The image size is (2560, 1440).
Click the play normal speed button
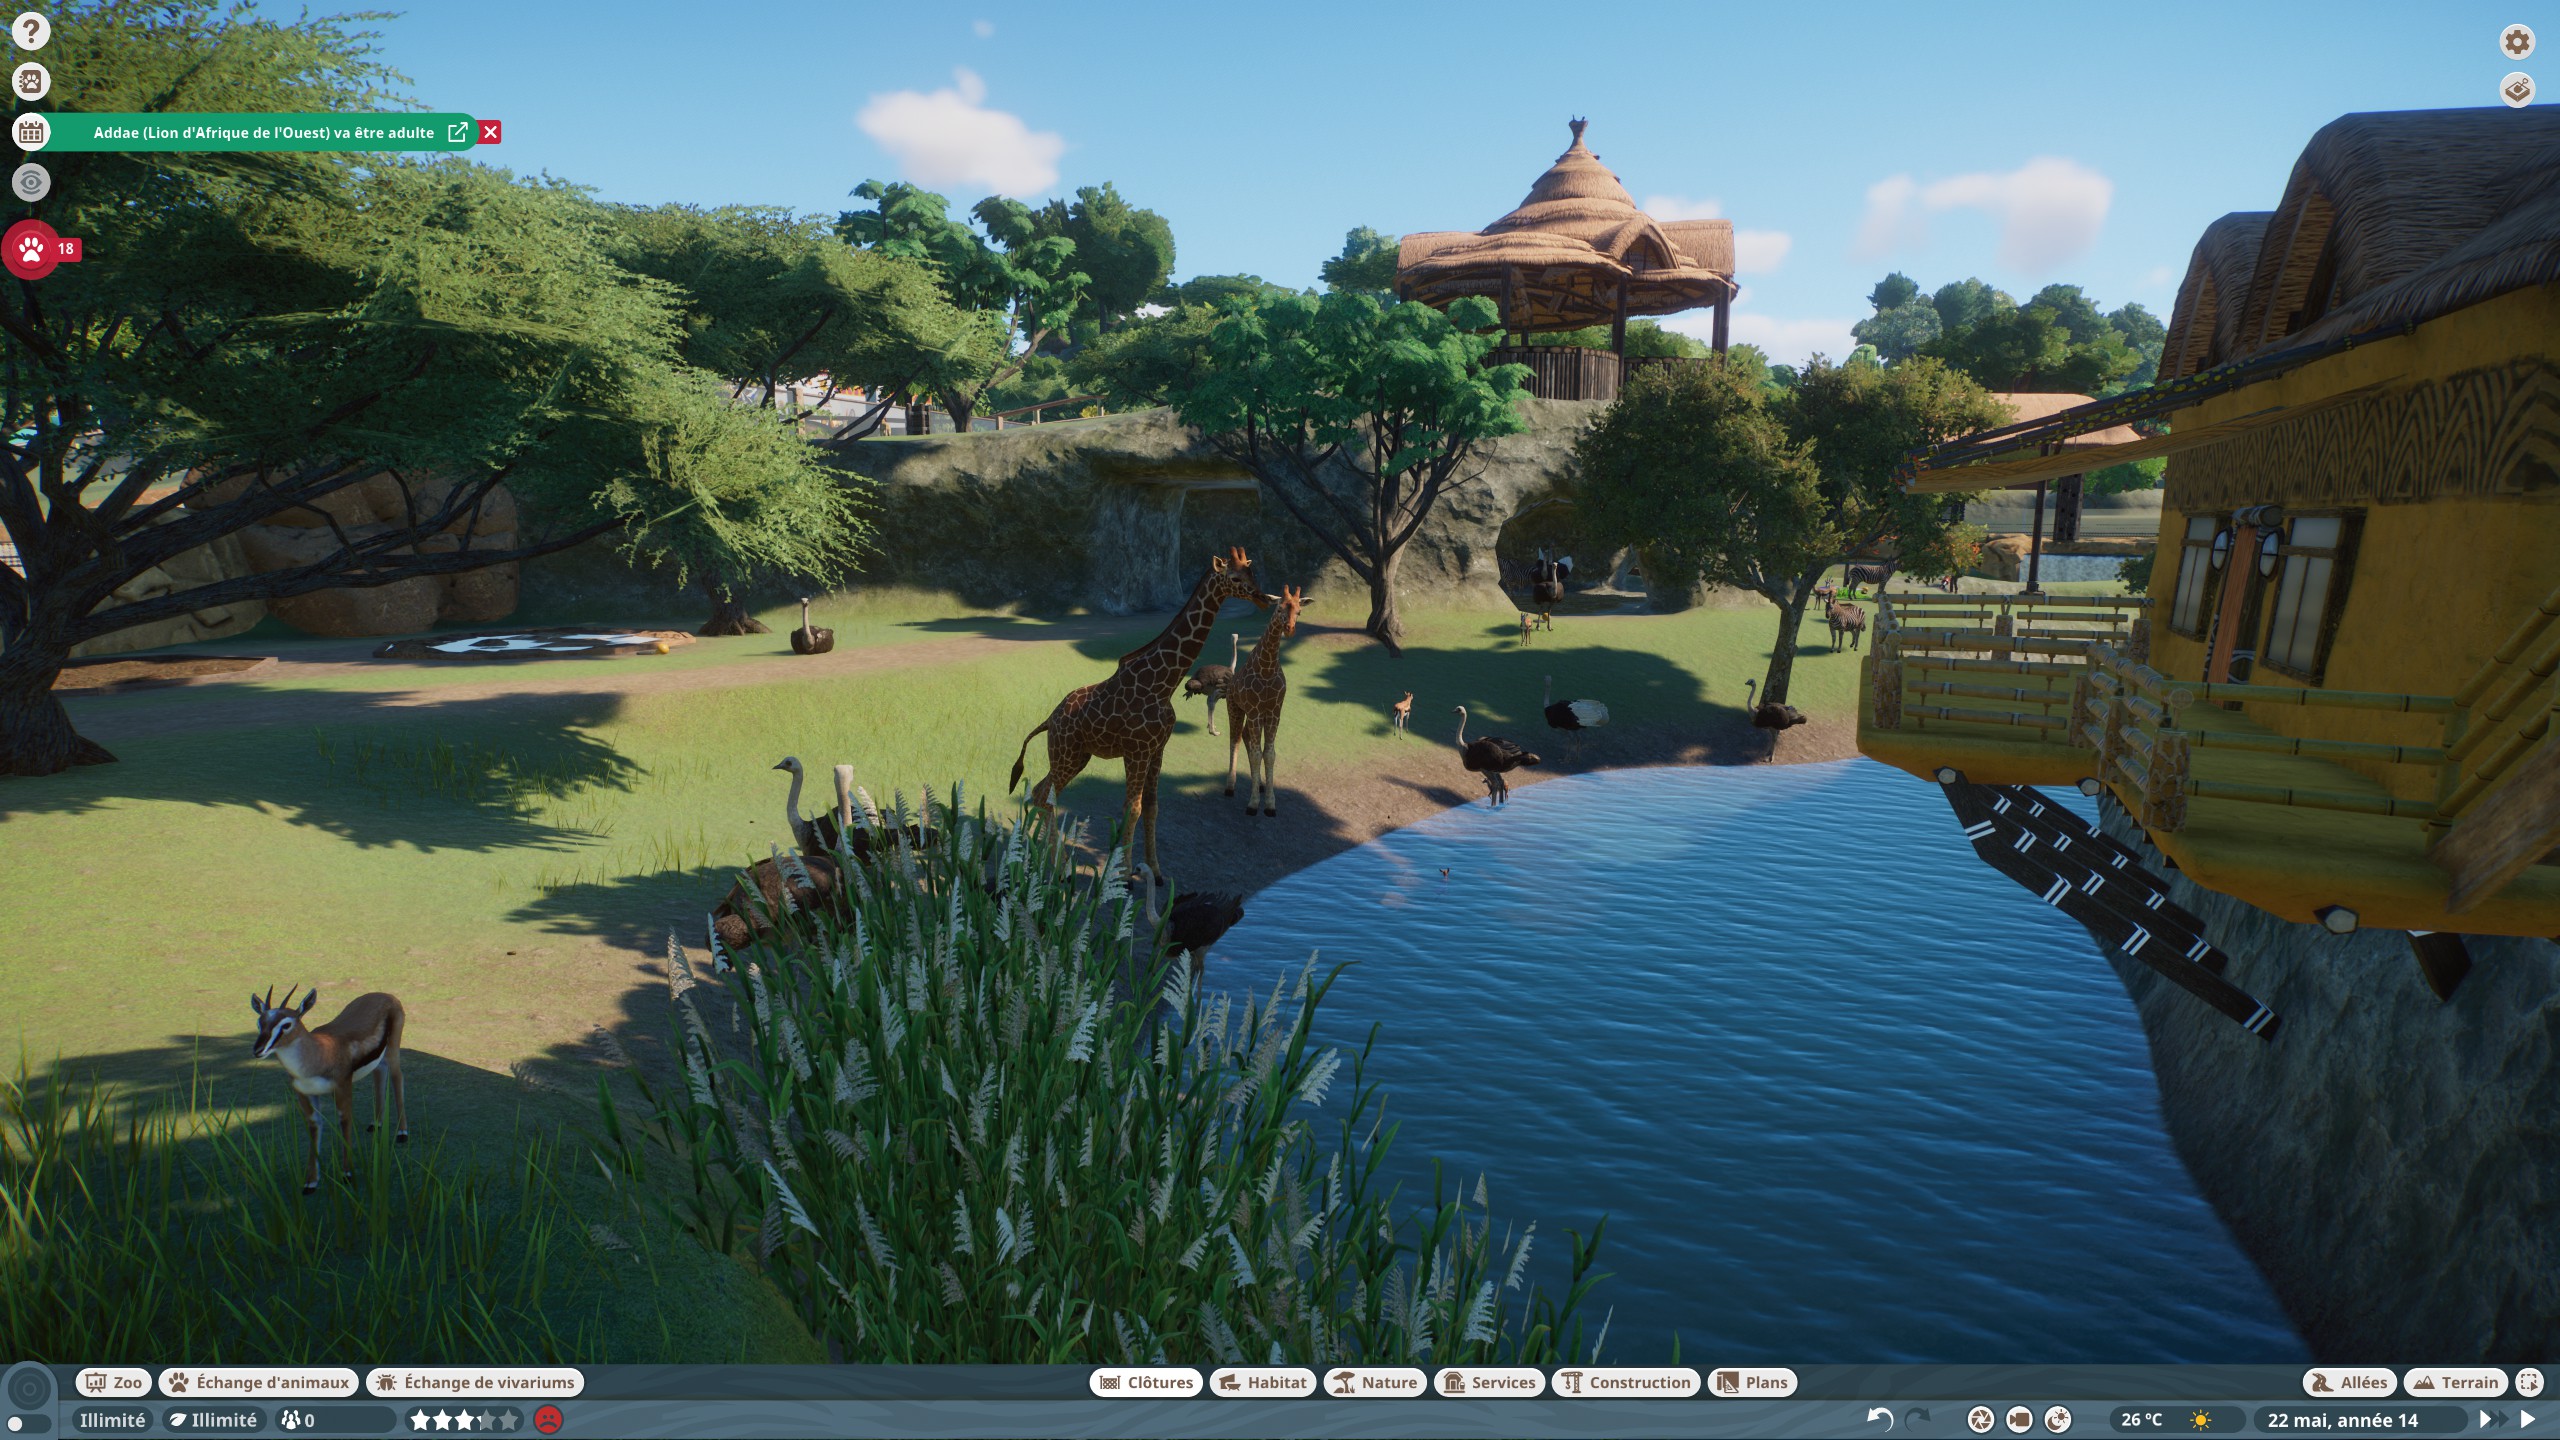tap(2528, 1419)
